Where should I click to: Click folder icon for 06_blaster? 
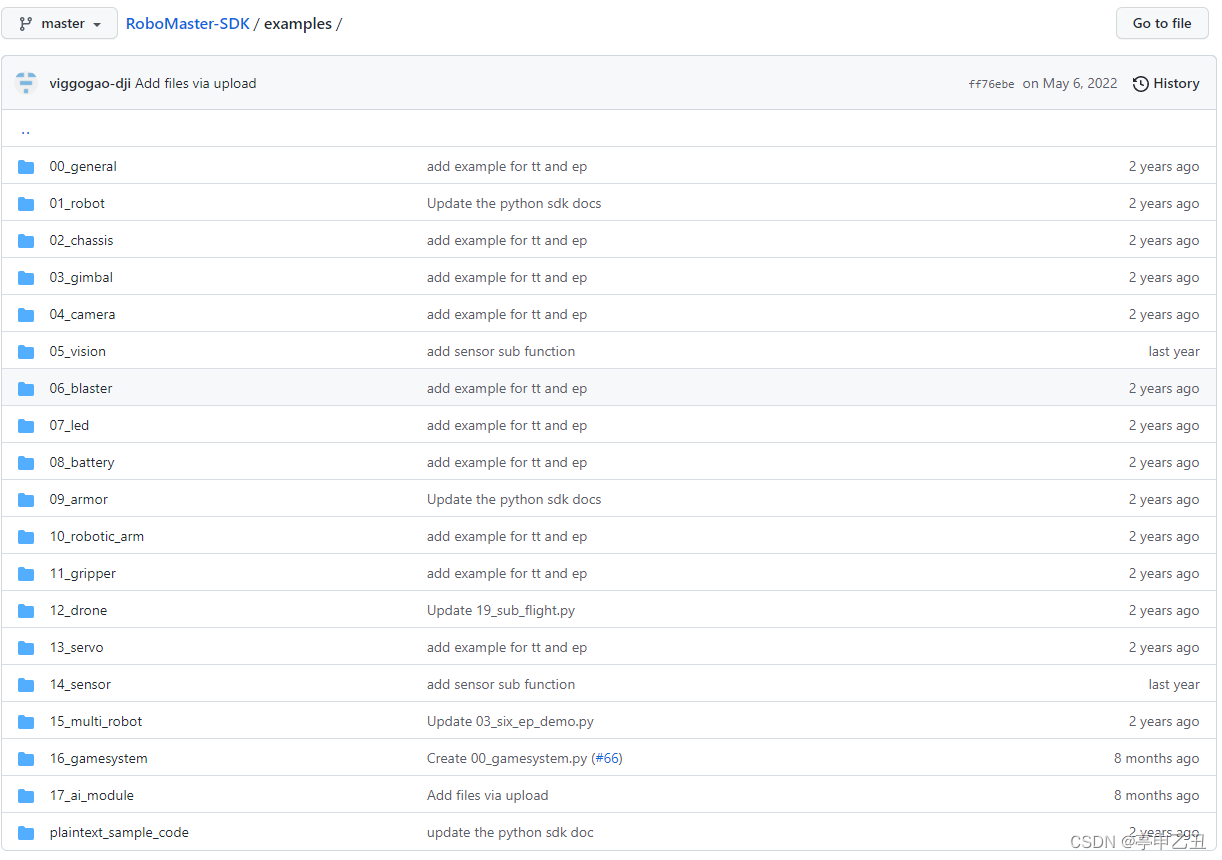(26, 389)
